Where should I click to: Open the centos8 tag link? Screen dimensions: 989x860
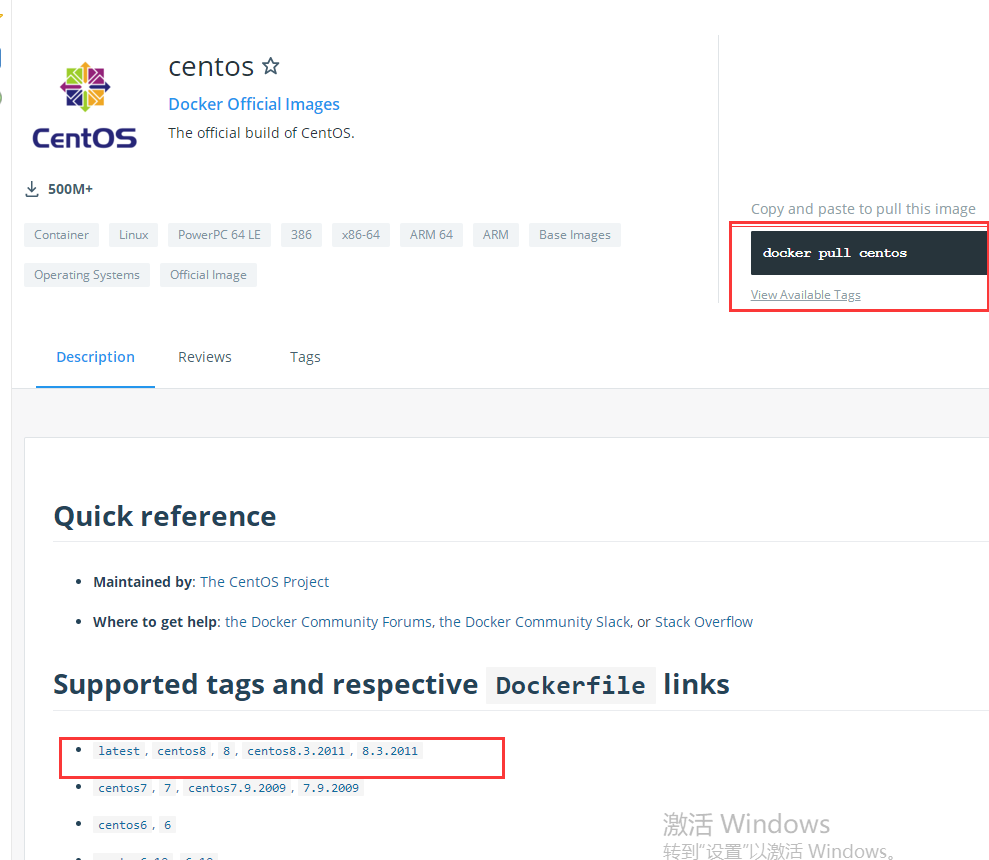(x=182, y=751)
